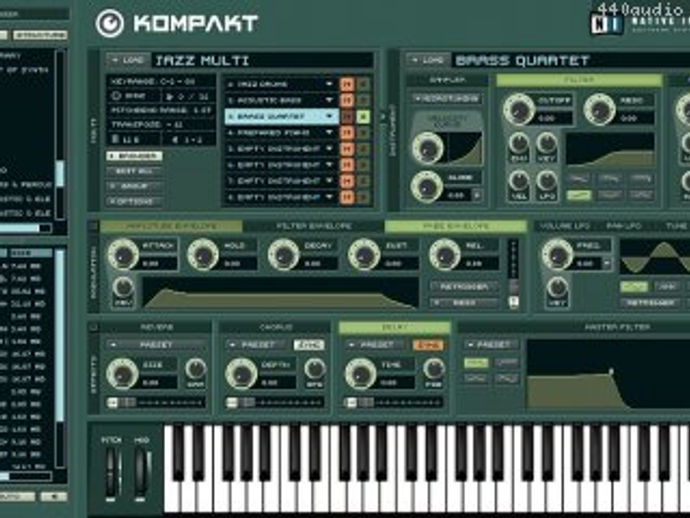Screen dimensions: 690x518
Task: Click the Native Instruments NI logo
Action: point(606,25)
